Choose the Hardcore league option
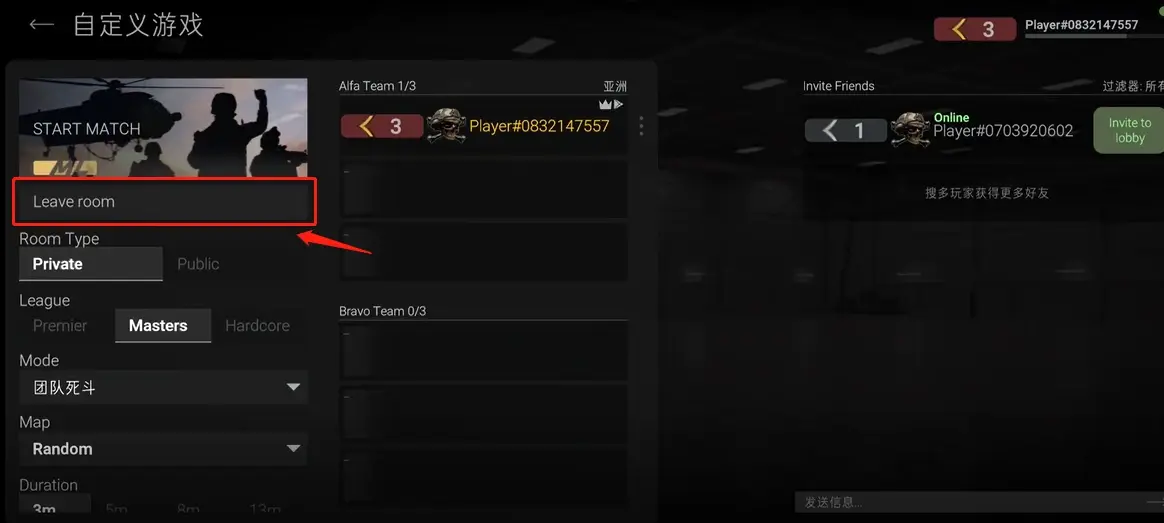 (x=258, y=326)
